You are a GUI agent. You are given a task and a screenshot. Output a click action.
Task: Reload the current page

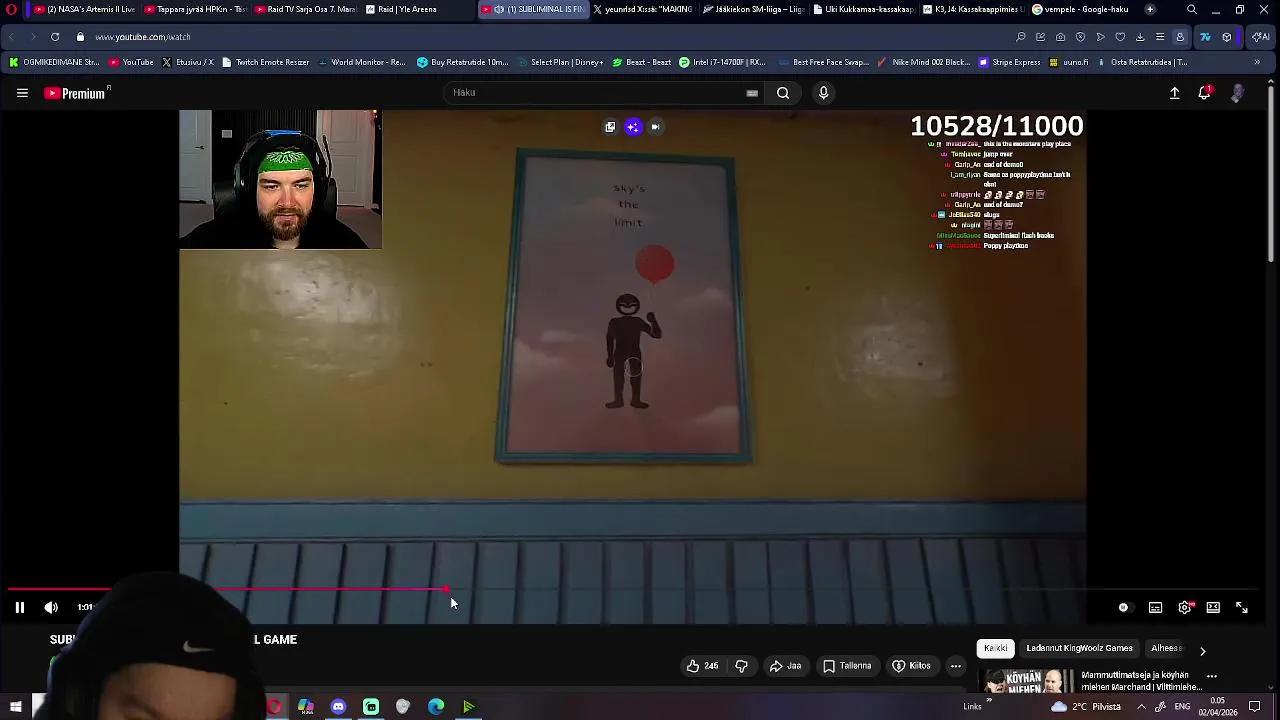(54, 37)
